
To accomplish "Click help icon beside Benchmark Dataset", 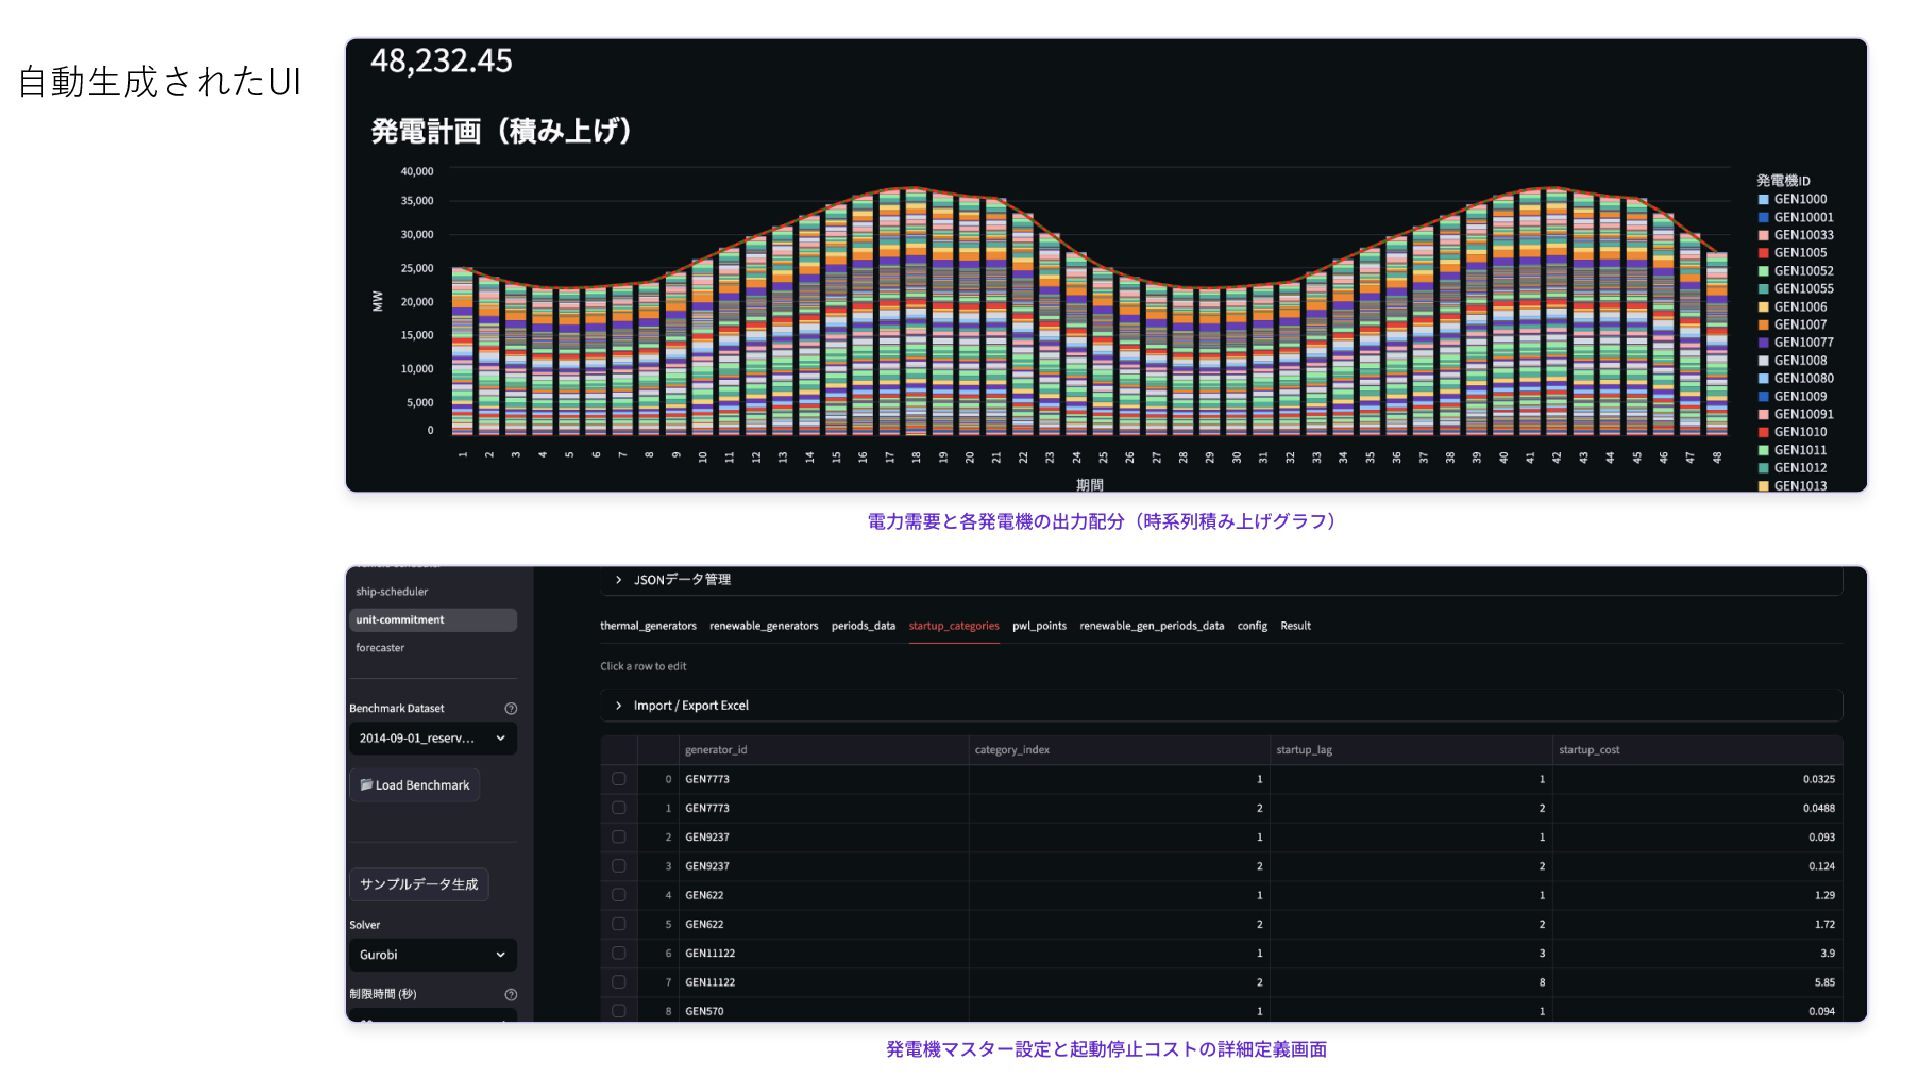I will [x=511, y=708].
